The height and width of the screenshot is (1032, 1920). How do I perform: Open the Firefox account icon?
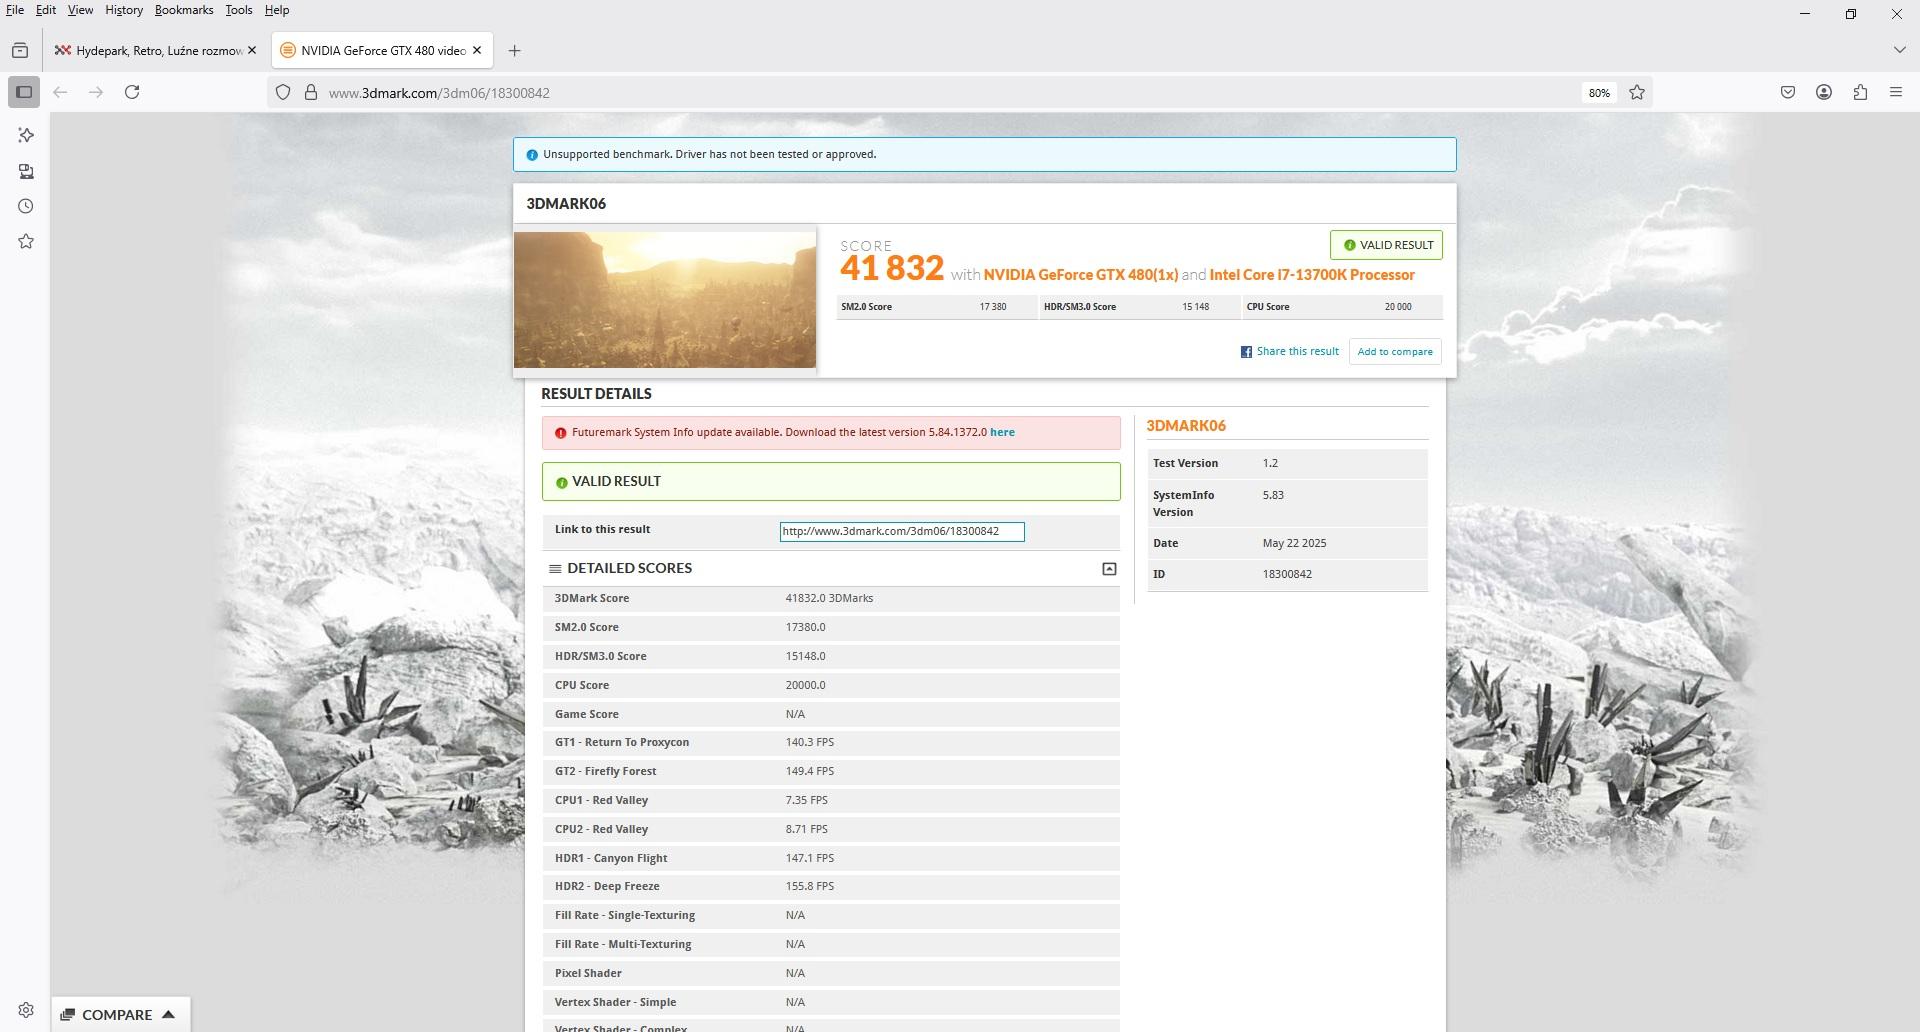1824,92
